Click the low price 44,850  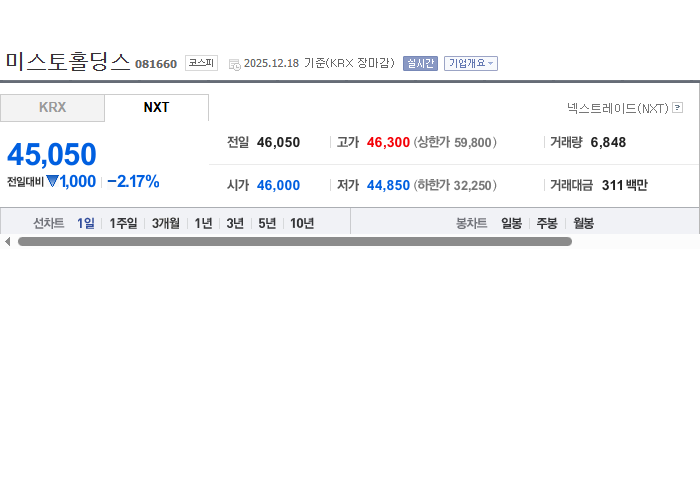point(388,185)
